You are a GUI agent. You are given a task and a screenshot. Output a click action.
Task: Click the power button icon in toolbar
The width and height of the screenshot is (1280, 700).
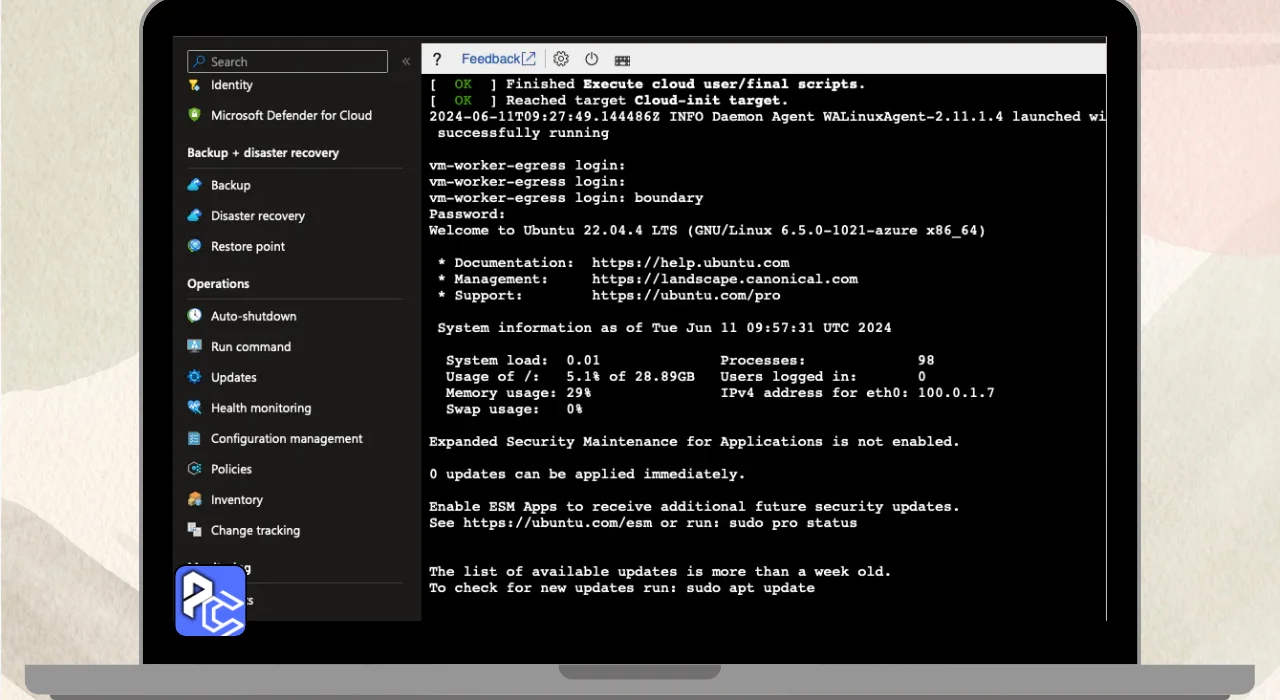click(x=591, y=60)
